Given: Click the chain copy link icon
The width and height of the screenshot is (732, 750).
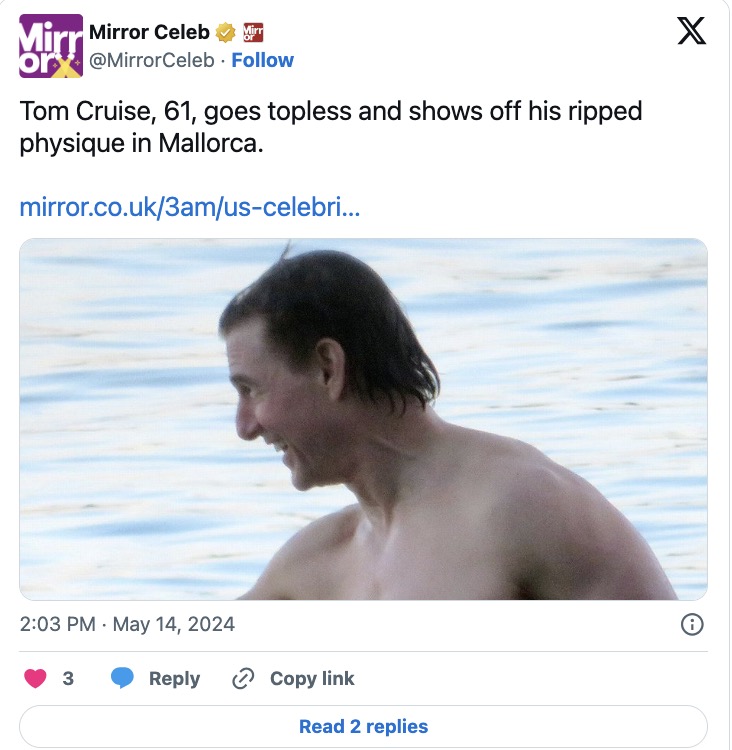Looking at the screenshot, I should click(242, 678).
